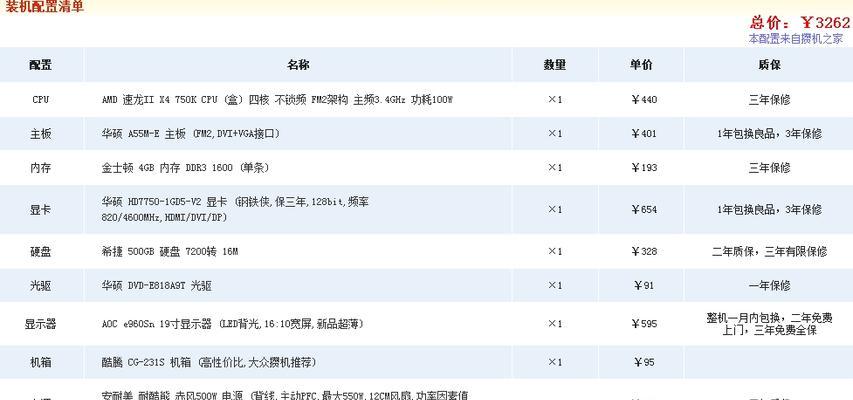853x400 pixels.
Task: Click the 一年保修 warranty
Action: point(769,285)
